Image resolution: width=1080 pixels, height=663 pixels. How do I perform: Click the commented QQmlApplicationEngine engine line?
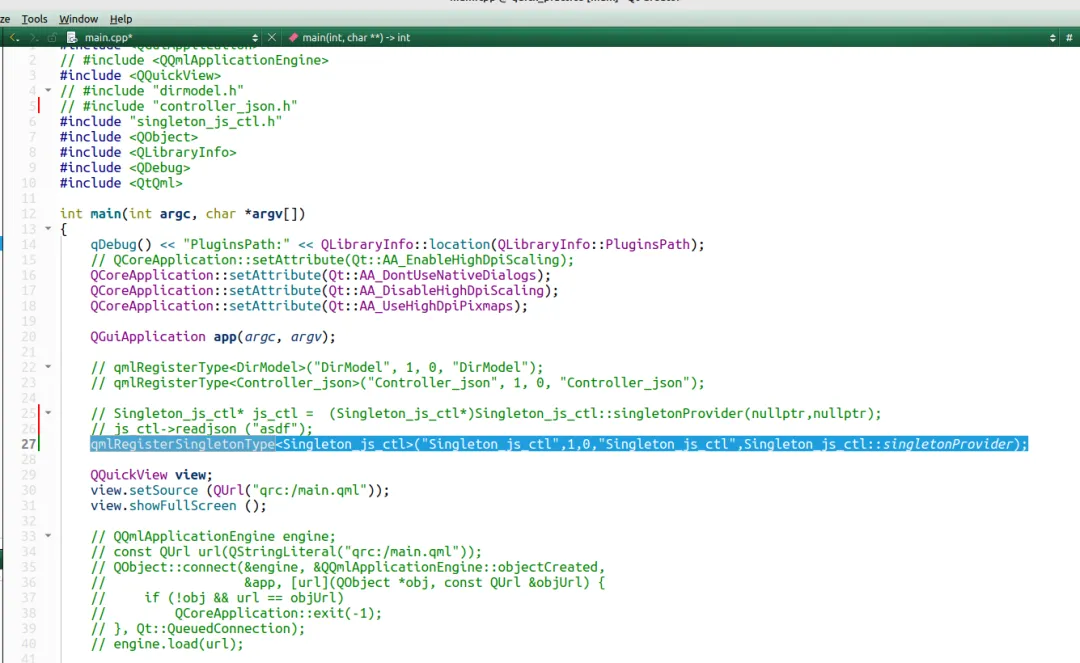(x=213, y=536)
